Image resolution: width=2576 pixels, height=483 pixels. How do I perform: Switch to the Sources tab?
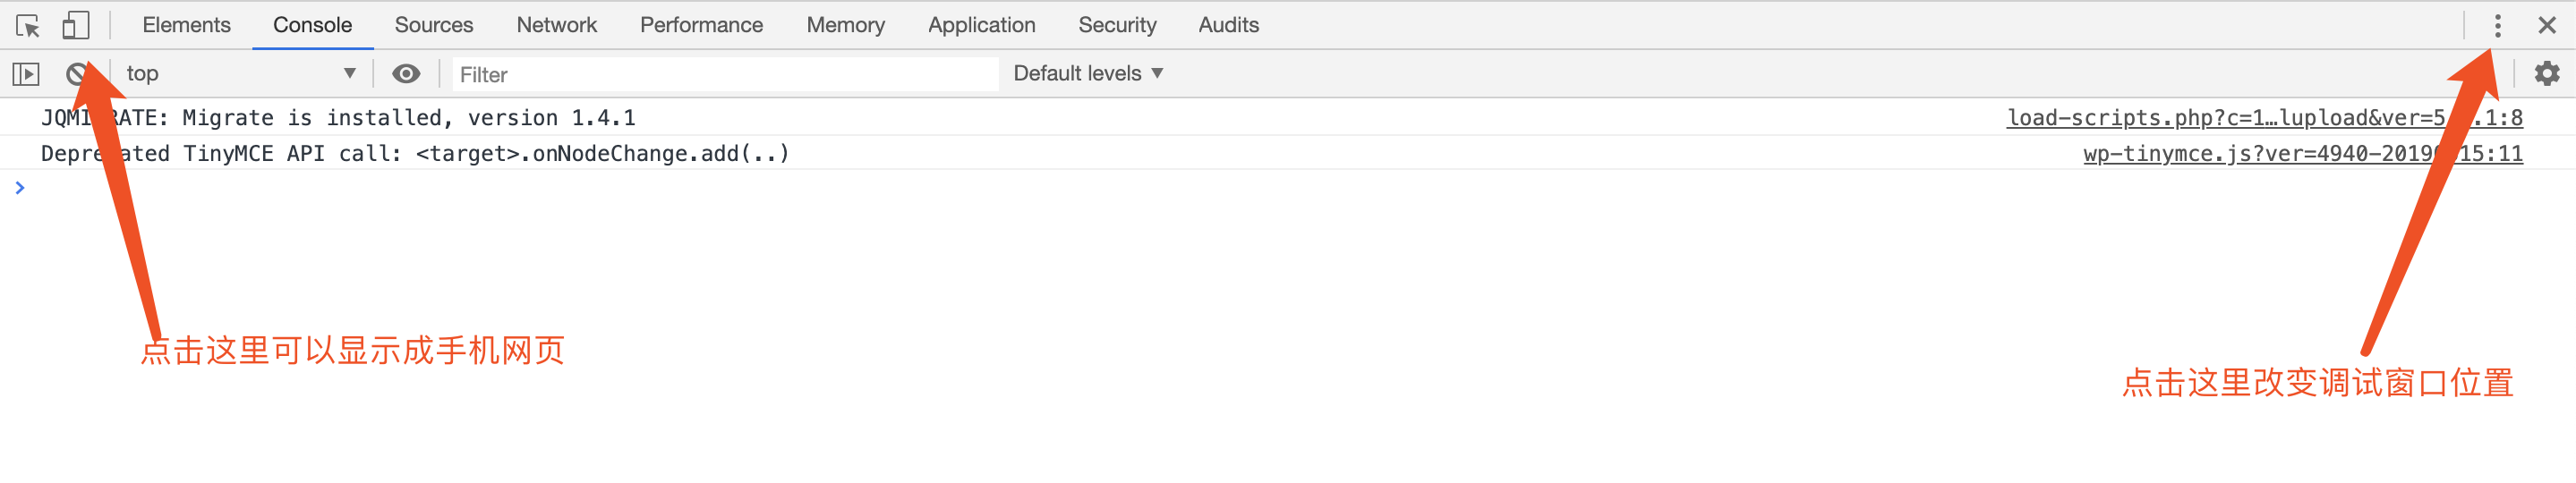(433, 25)
